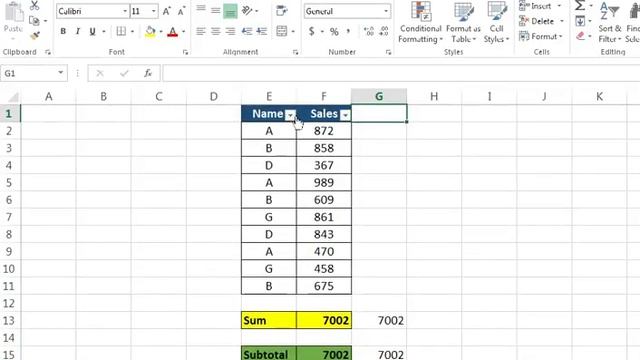640x360 pixels.
Task: Click Insert Function fx icon
Action: coord(148,73)
